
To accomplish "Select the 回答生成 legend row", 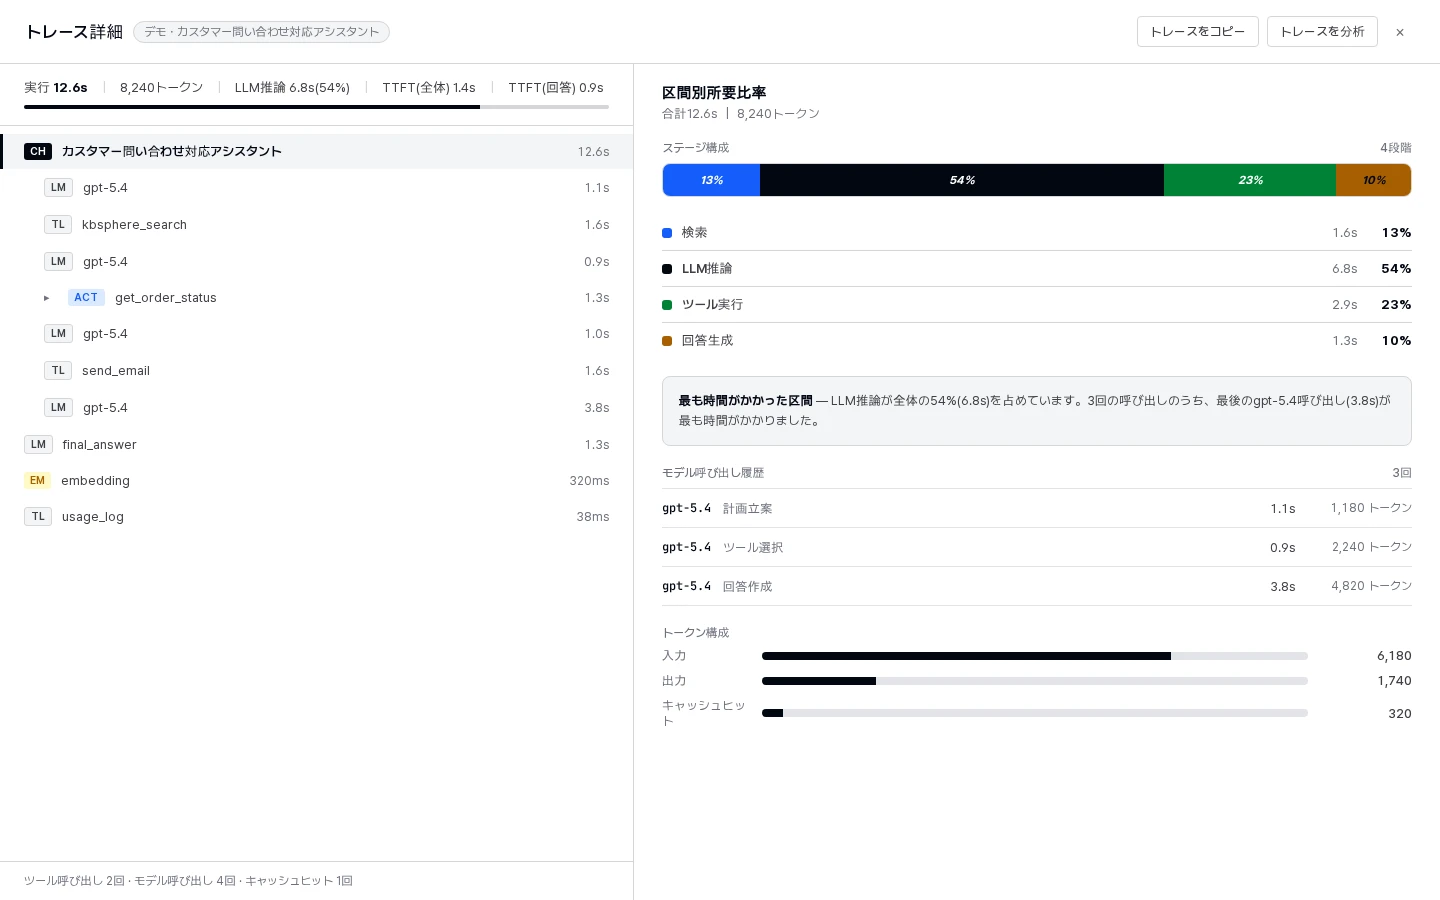I will tap(1037, 341).
